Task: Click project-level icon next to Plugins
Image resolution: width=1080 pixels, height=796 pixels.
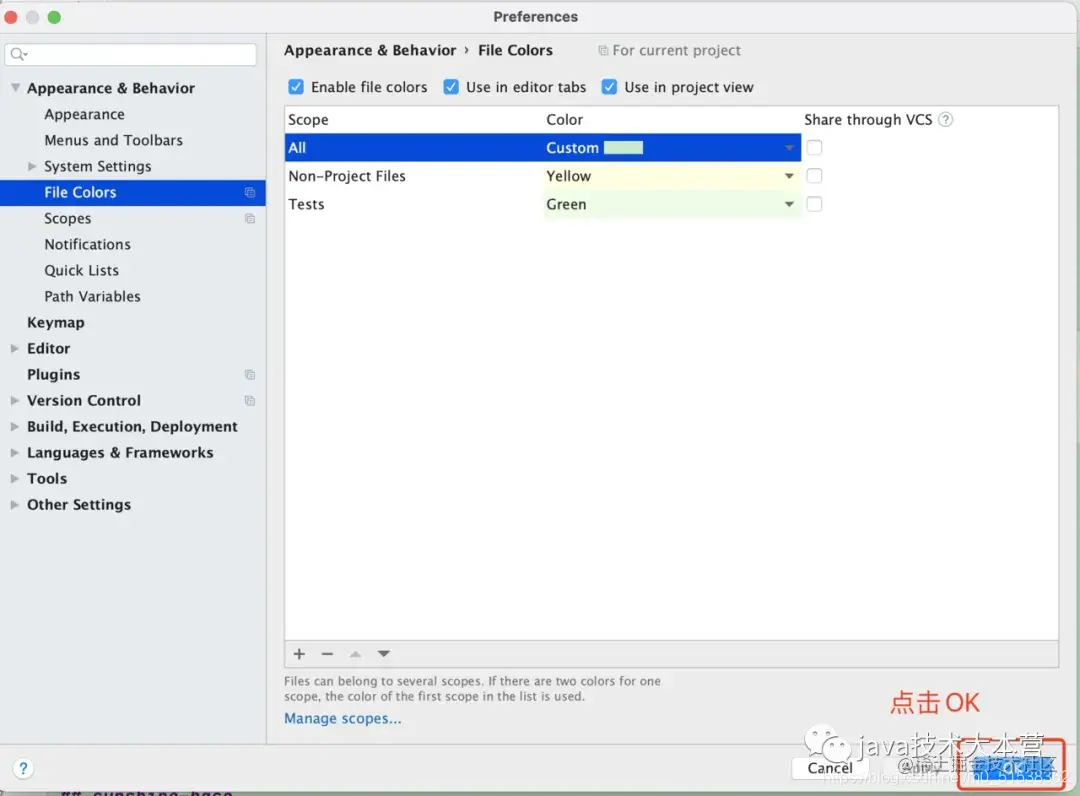Action: click(250, 375)
